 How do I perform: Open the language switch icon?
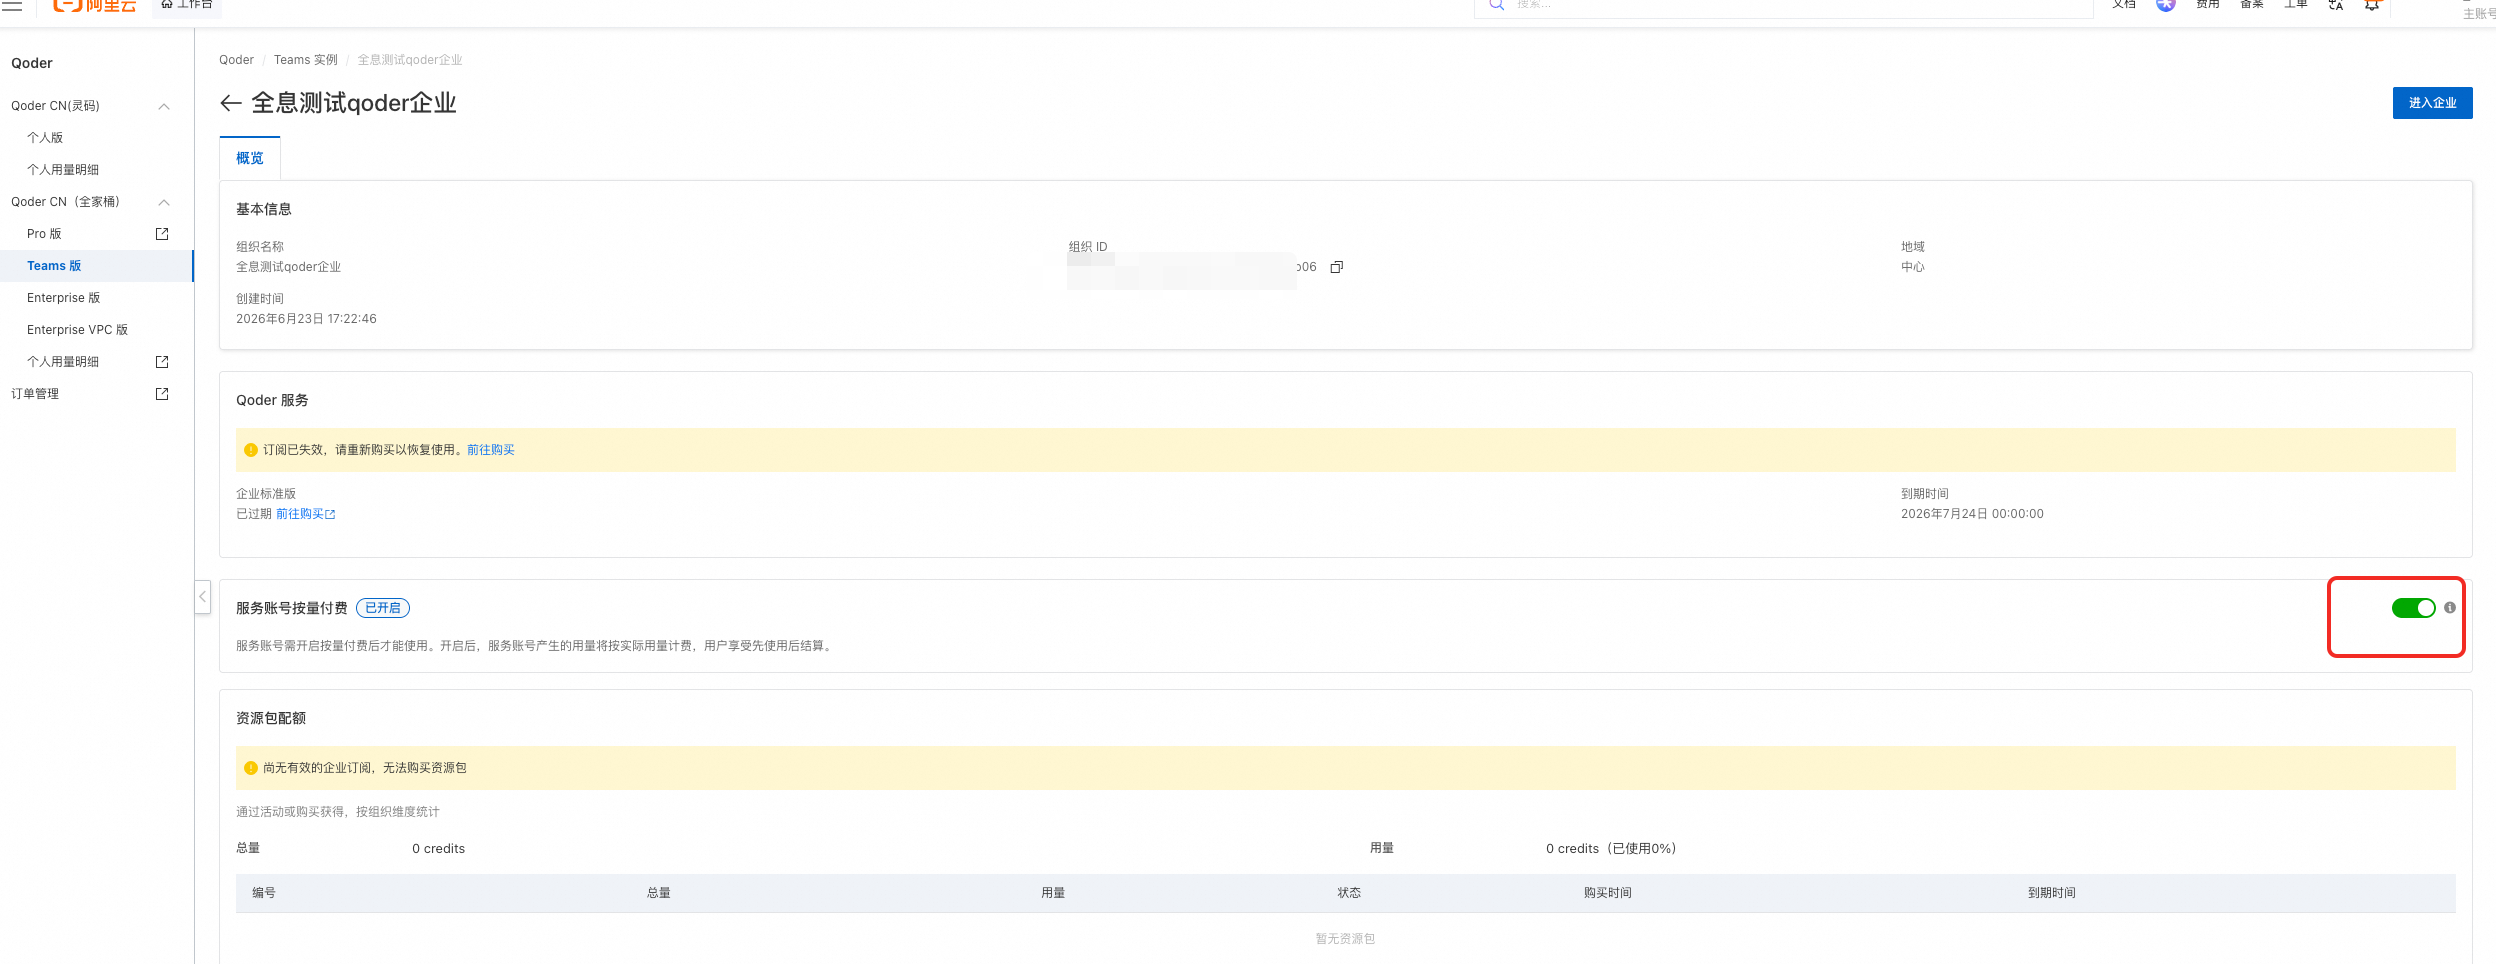click(2336, 5)
